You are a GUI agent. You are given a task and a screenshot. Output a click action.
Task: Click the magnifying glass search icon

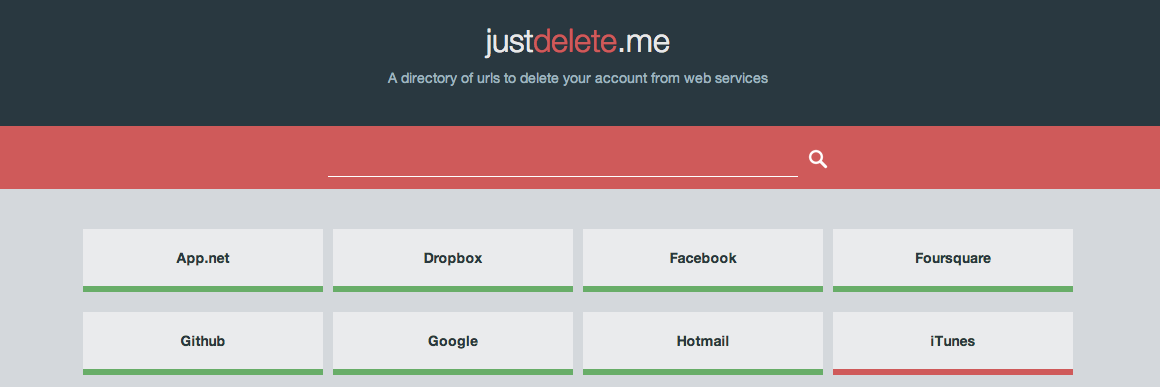coord(817,159)
